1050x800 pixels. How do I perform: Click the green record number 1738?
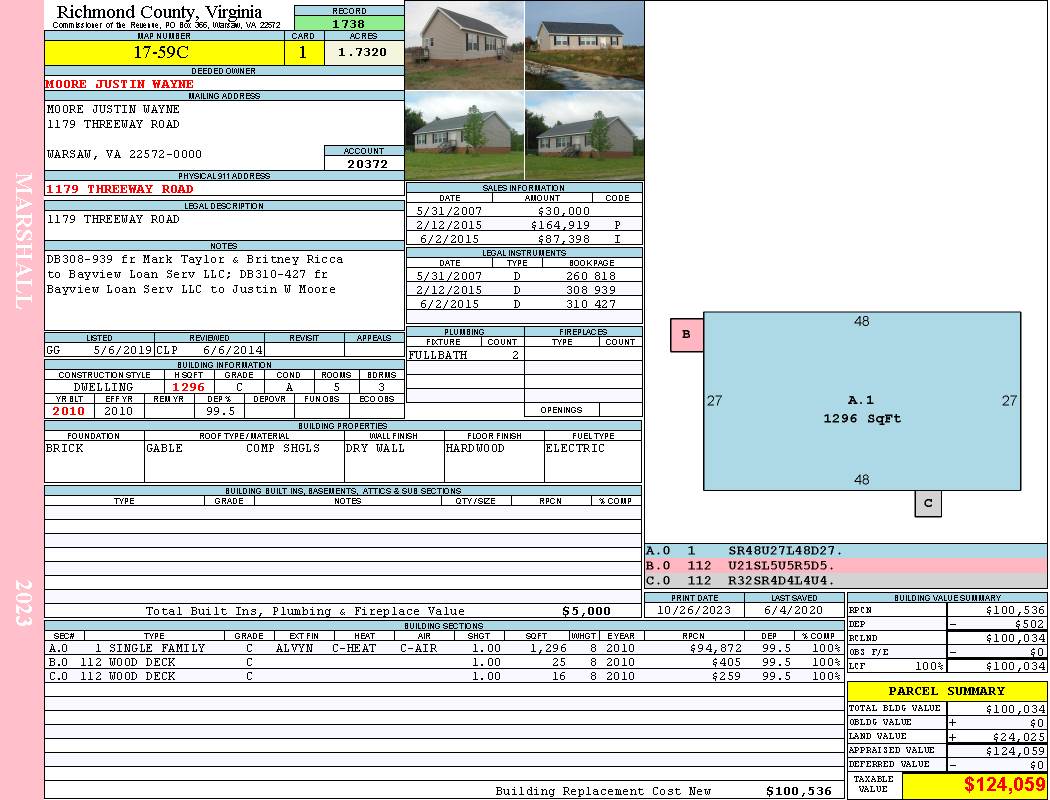[x=348, y=23]
